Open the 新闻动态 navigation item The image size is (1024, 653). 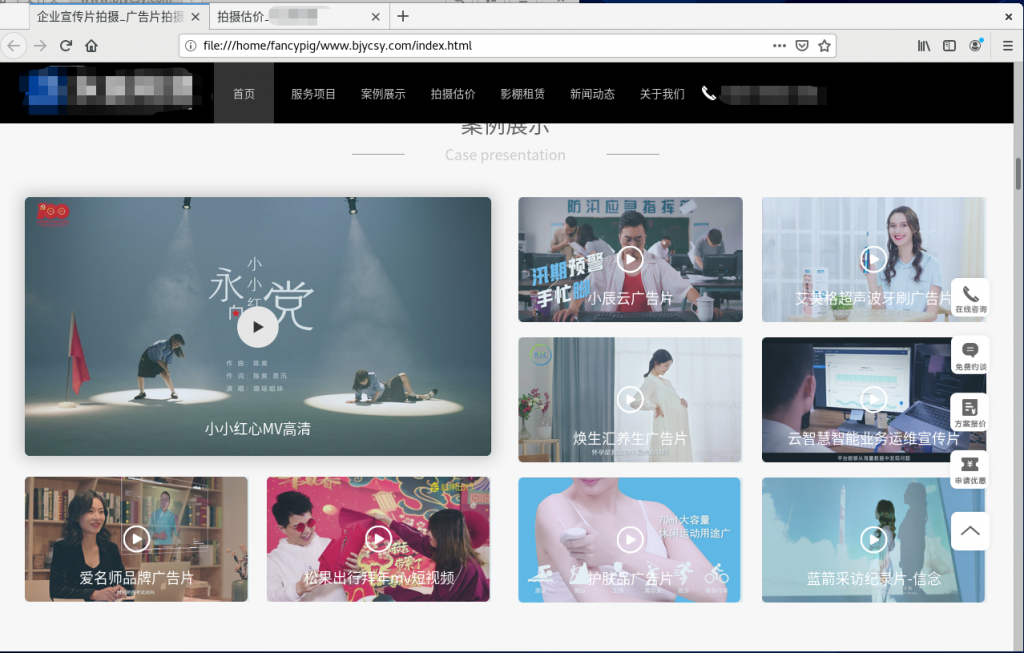coord(592,94)
